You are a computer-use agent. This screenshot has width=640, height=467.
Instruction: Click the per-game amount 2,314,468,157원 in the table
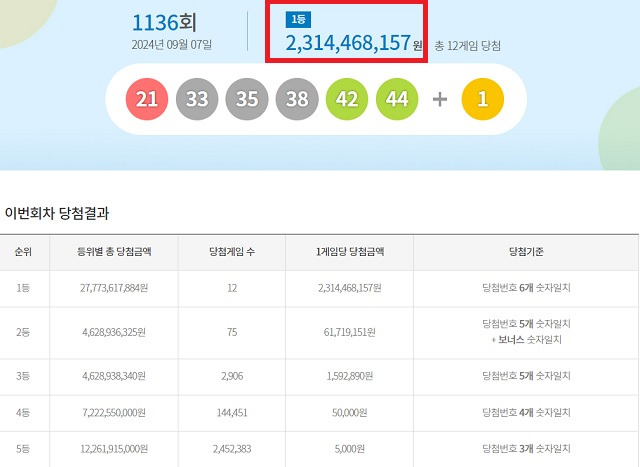[350, 288]
